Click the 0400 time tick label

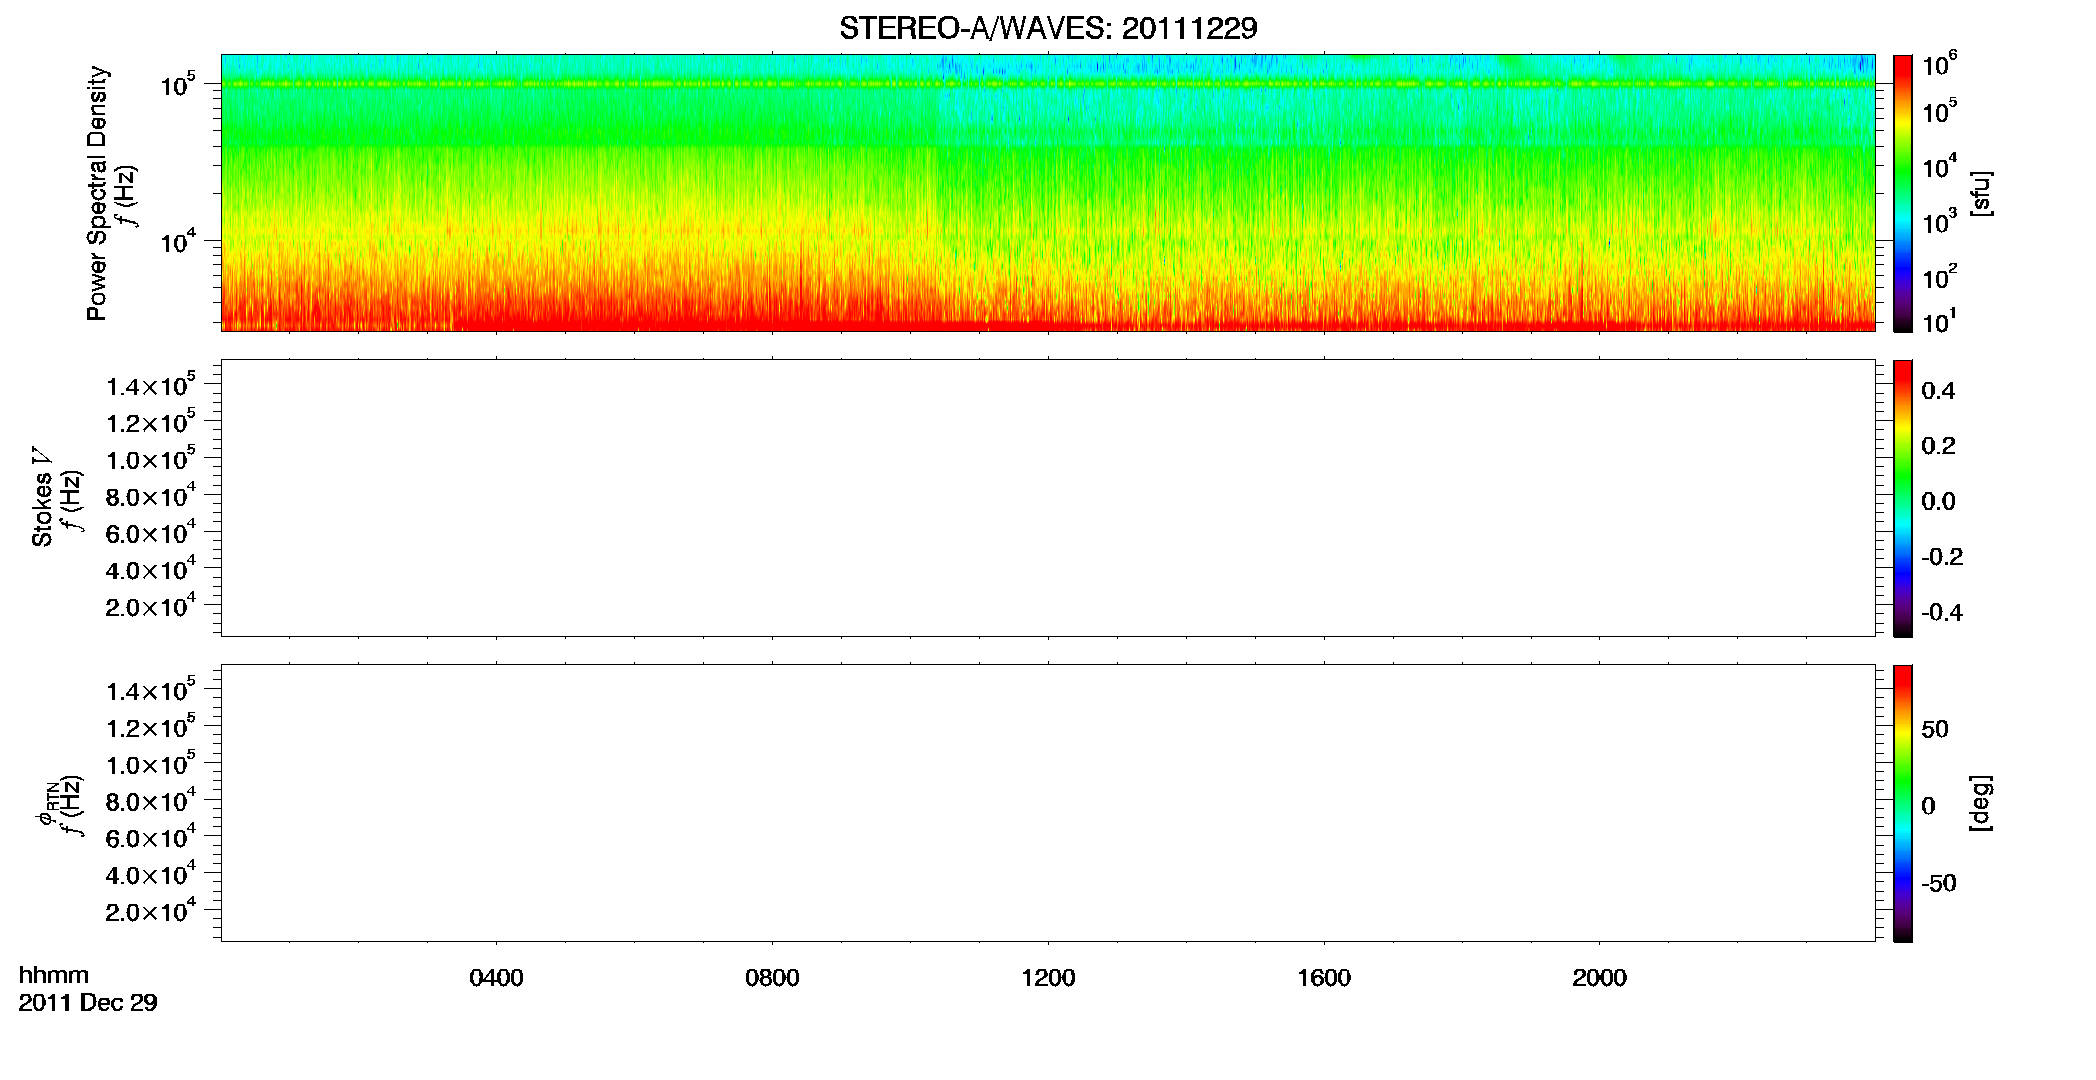click(x=496, y=978)
